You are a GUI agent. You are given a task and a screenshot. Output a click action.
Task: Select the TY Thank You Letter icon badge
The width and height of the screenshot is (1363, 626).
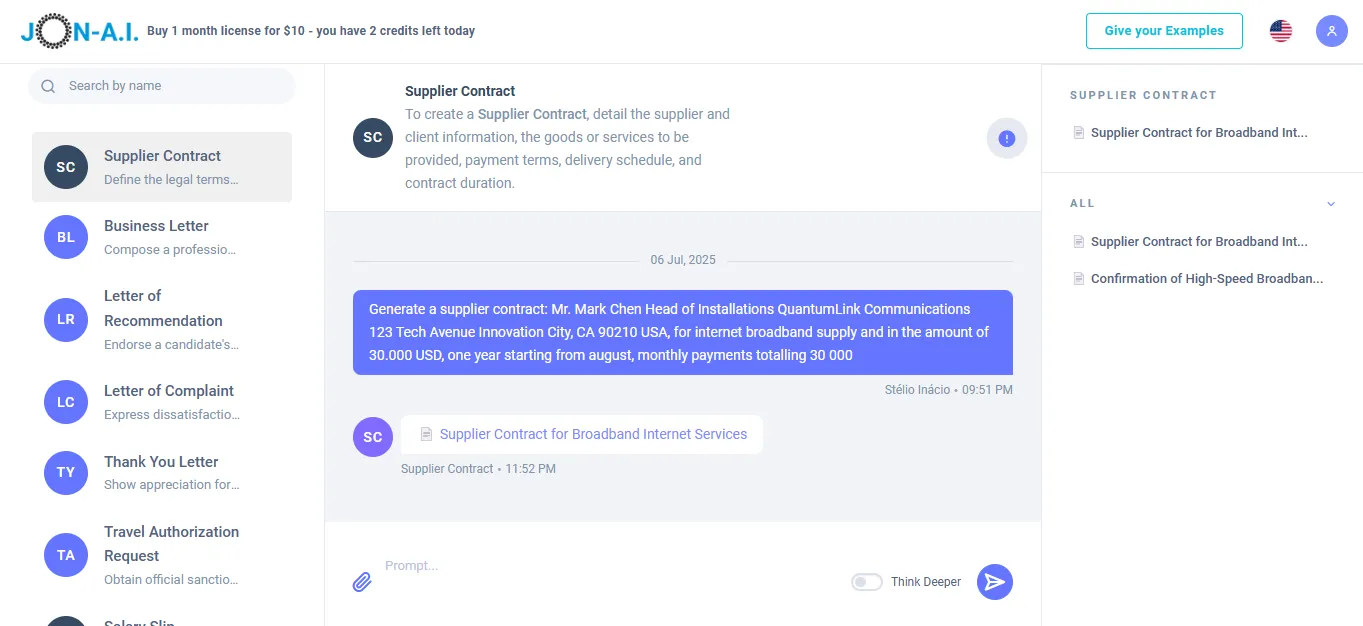(x=65, y=473)
